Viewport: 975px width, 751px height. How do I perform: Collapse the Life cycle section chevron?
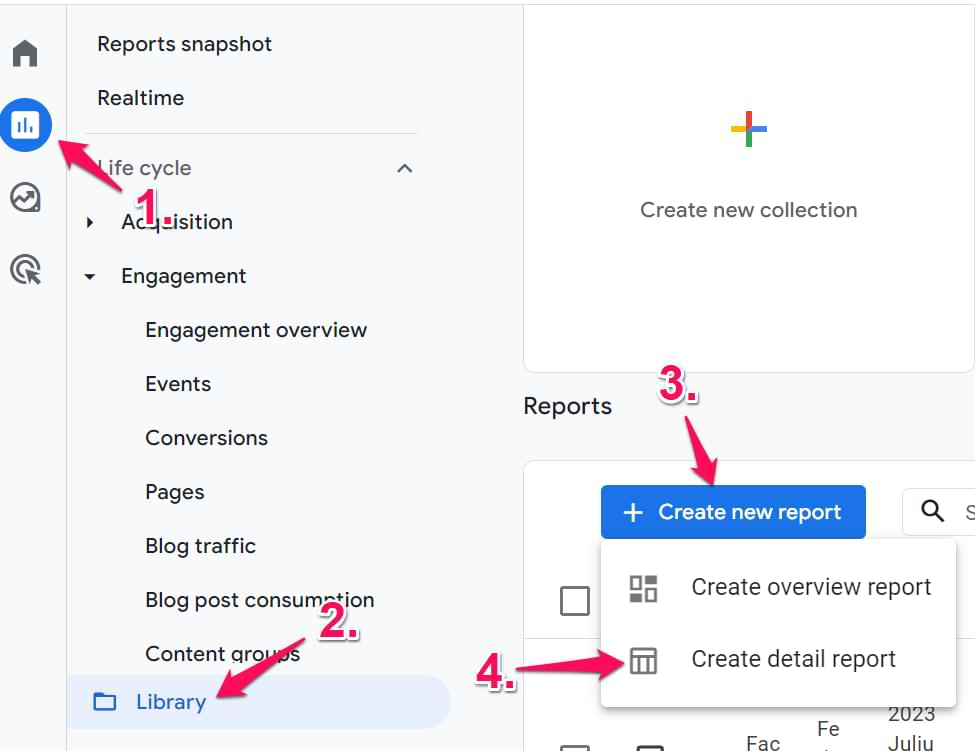(x=405, y=168)
